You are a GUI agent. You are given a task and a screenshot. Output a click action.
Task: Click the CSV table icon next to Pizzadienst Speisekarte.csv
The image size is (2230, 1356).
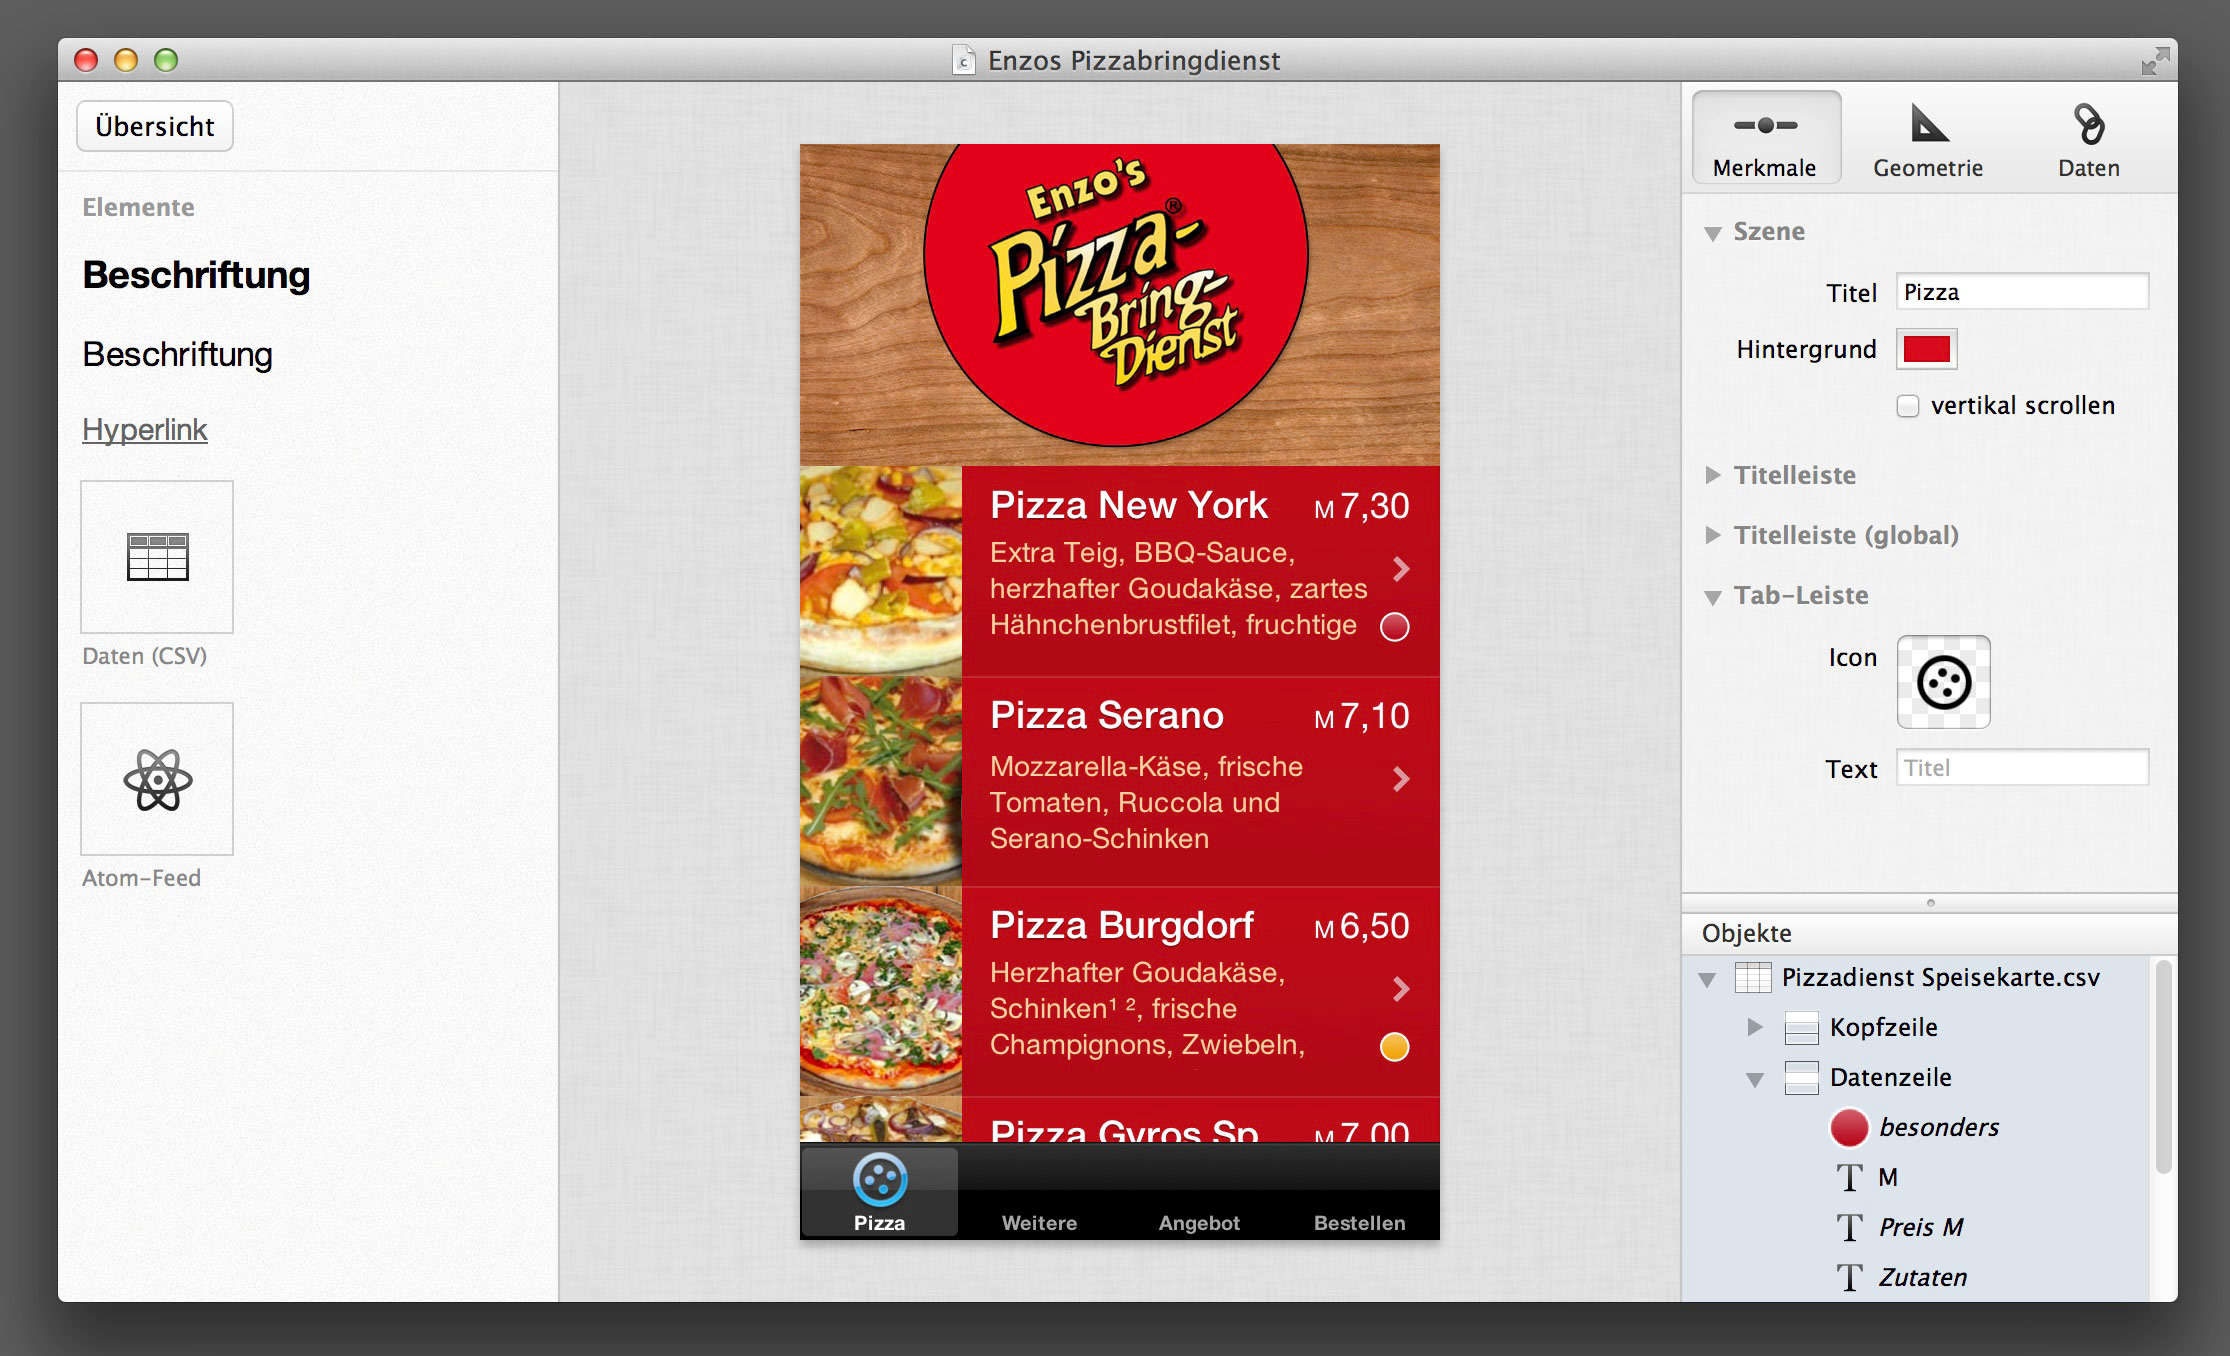tap(1753, 977)
